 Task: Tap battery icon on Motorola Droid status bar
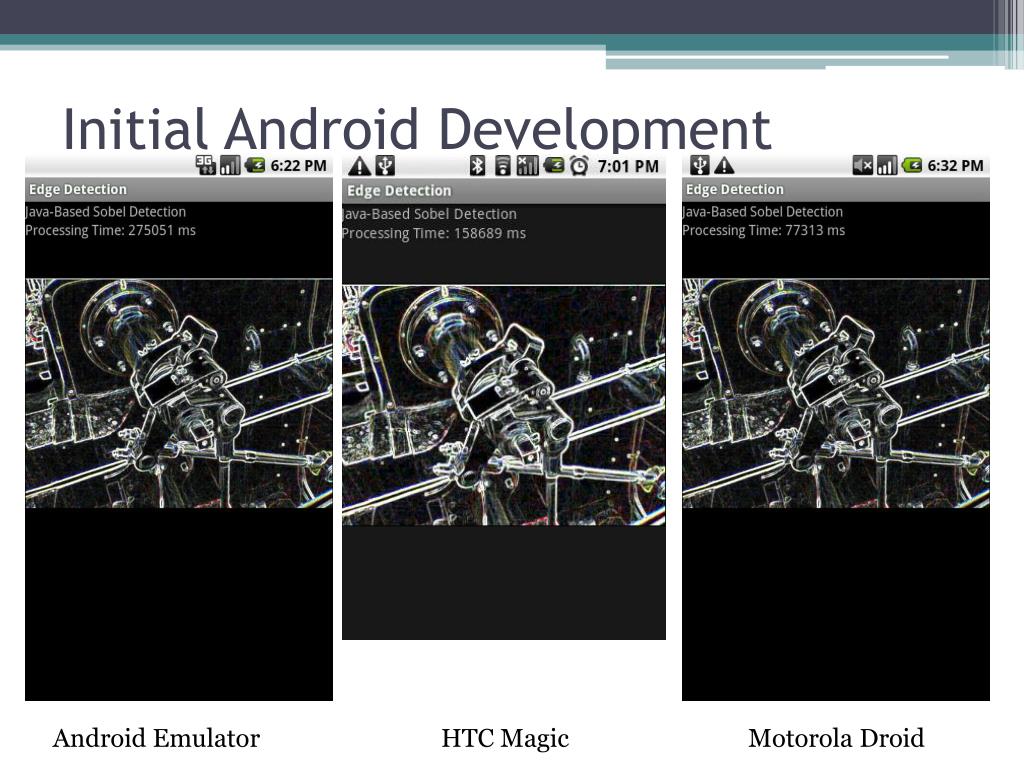tap(912, 165)
